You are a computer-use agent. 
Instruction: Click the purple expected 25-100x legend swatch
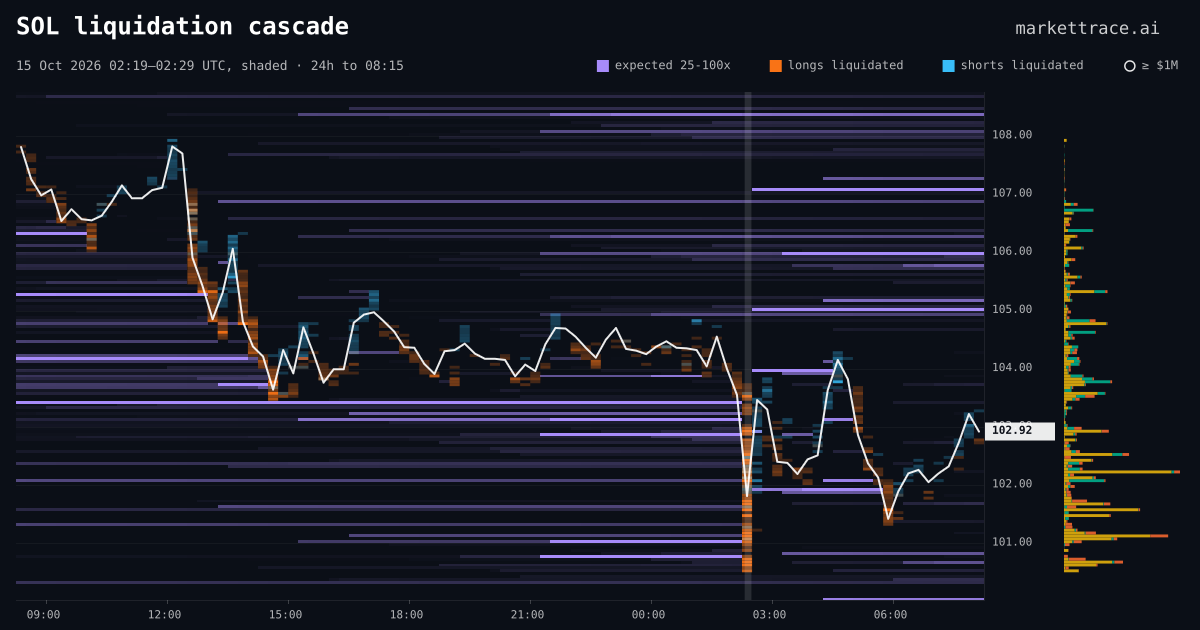click(x=603, y=66)
